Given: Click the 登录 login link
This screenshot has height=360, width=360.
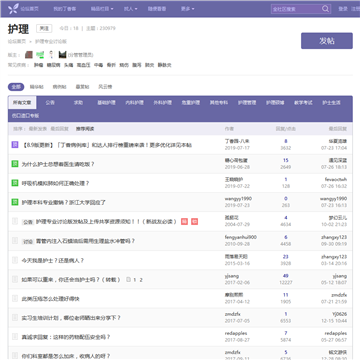Looking at the screenshot, I should [343, 9].
